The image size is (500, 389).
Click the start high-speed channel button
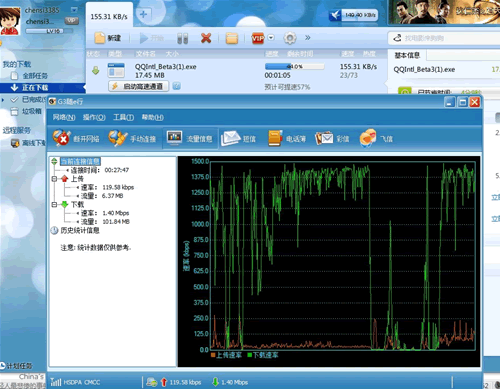coord(139,86)
